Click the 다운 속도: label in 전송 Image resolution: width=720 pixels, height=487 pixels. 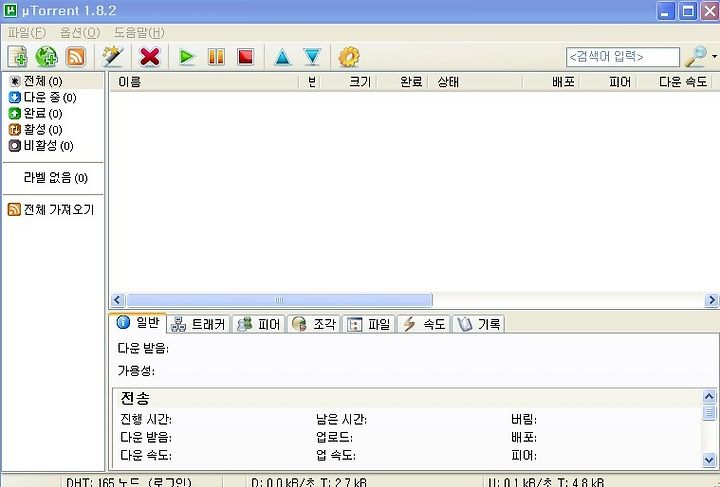coord(146,455)
